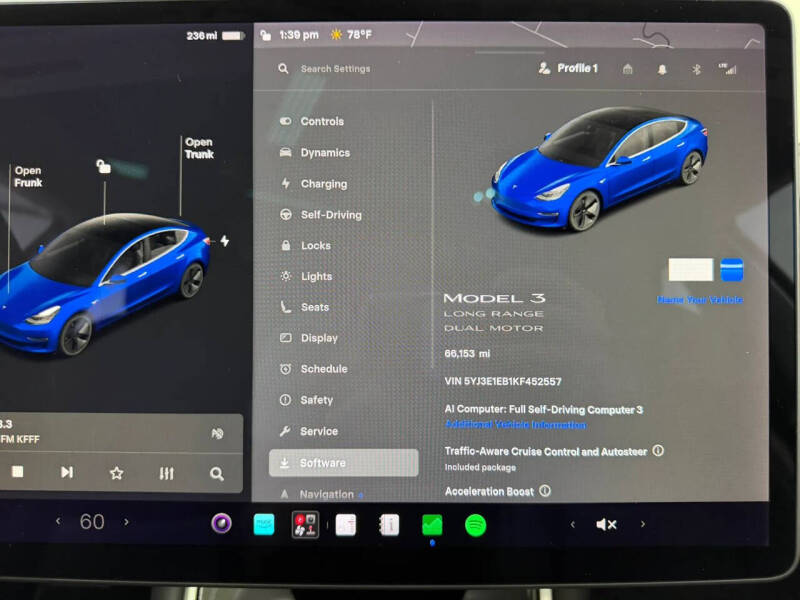Open notifications bell icon
Screen dimensions: 800x600
[x=662, y=69]
